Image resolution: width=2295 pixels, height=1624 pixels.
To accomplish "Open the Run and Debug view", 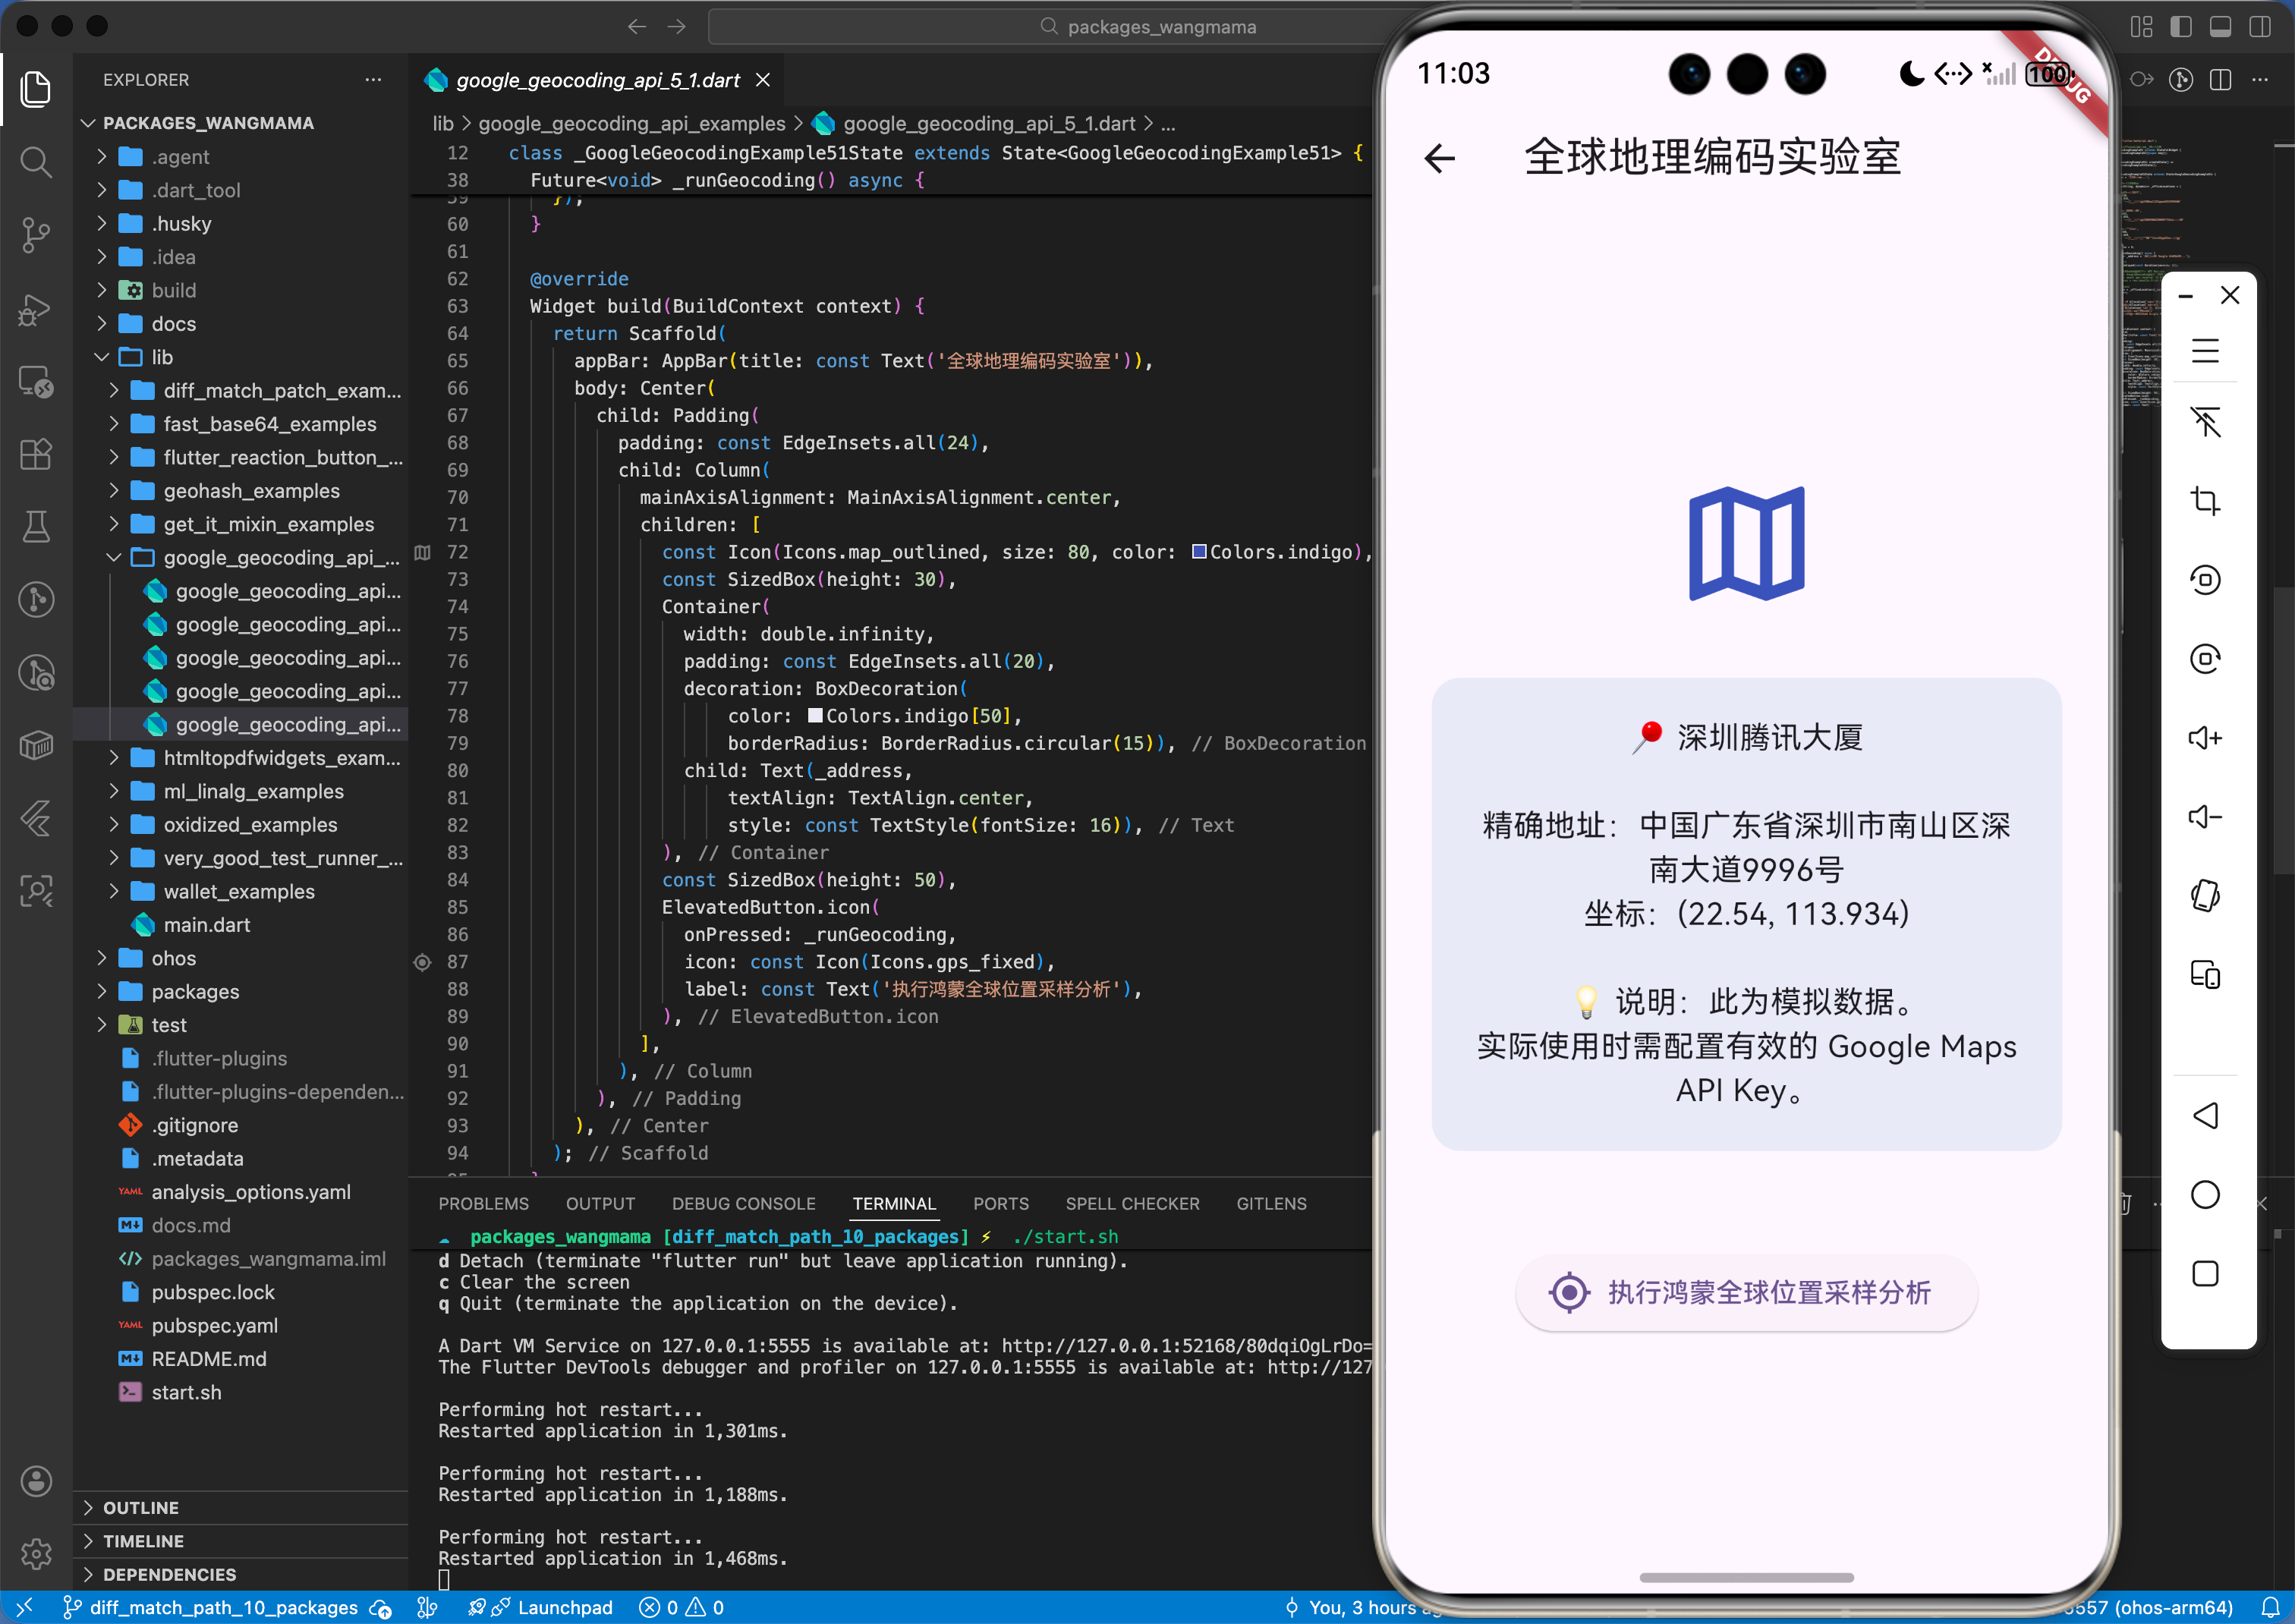I will [36, 310].
